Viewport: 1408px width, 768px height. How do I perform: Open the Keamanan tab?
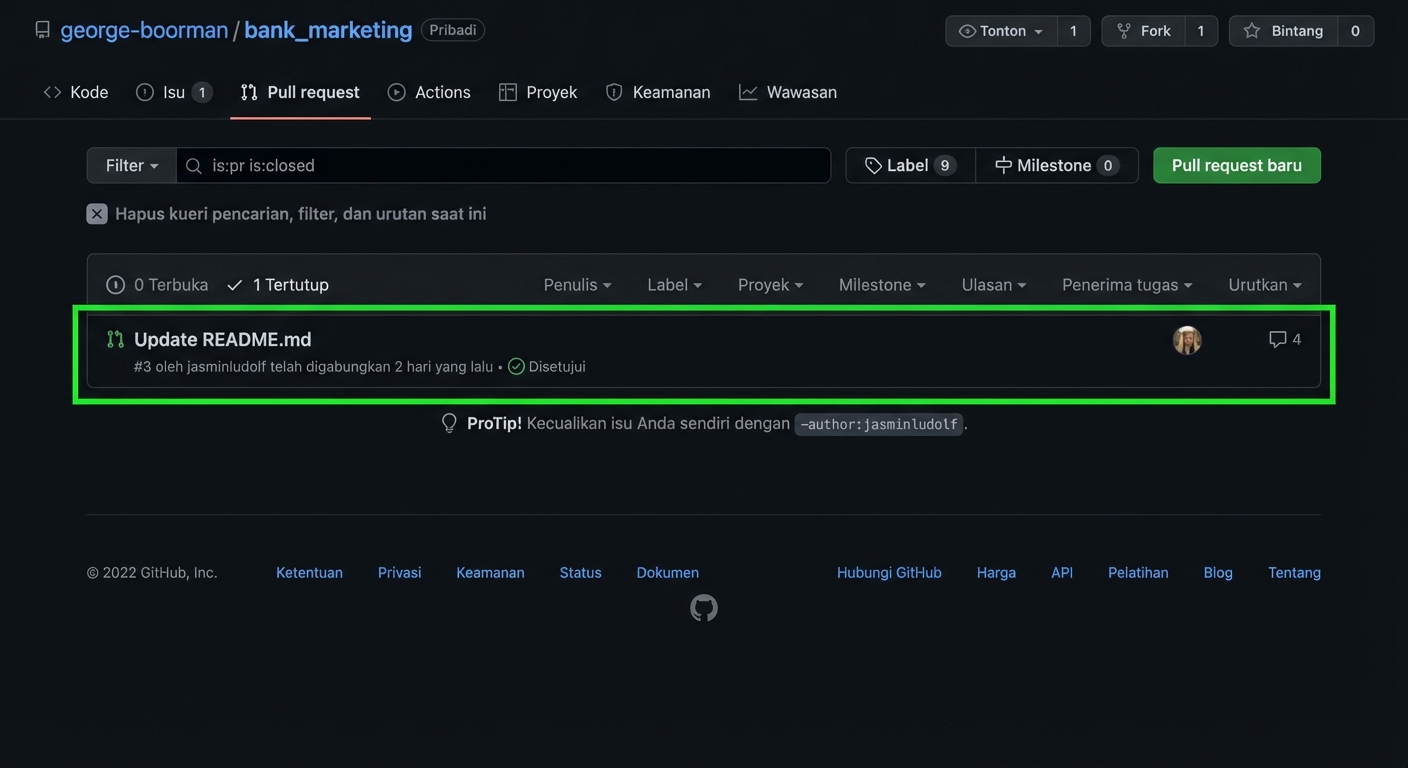tap(658, 92)
